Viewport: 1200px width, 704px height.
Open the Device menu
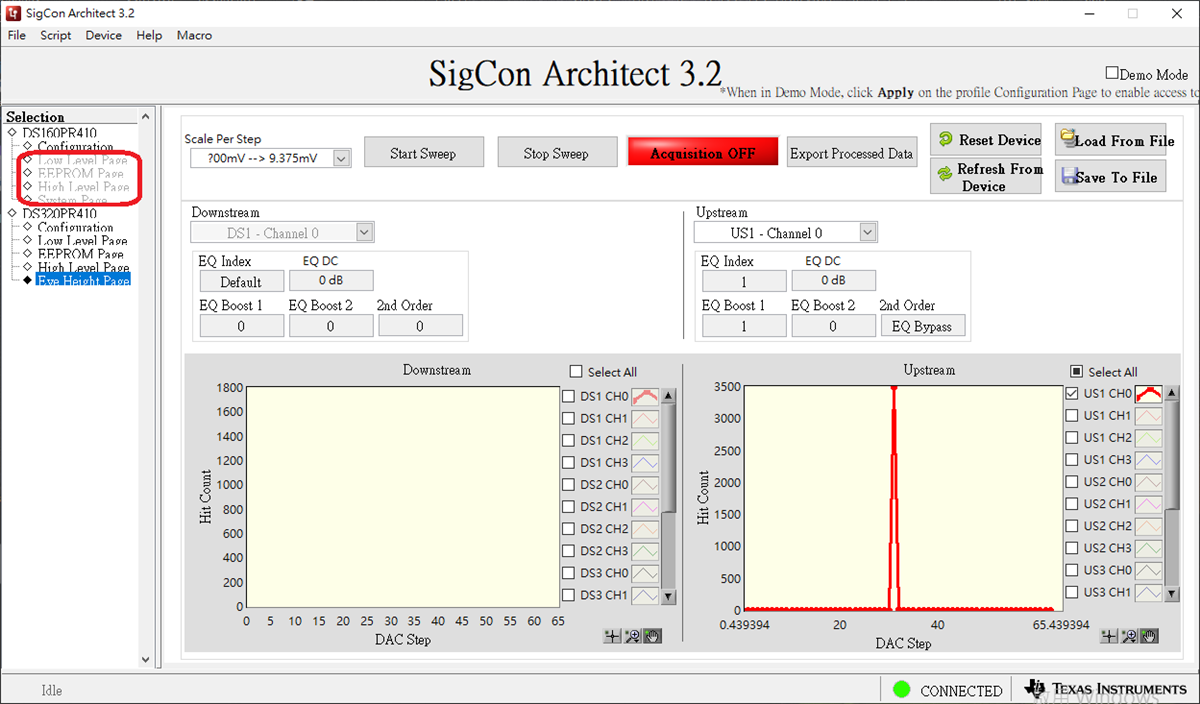103,35
